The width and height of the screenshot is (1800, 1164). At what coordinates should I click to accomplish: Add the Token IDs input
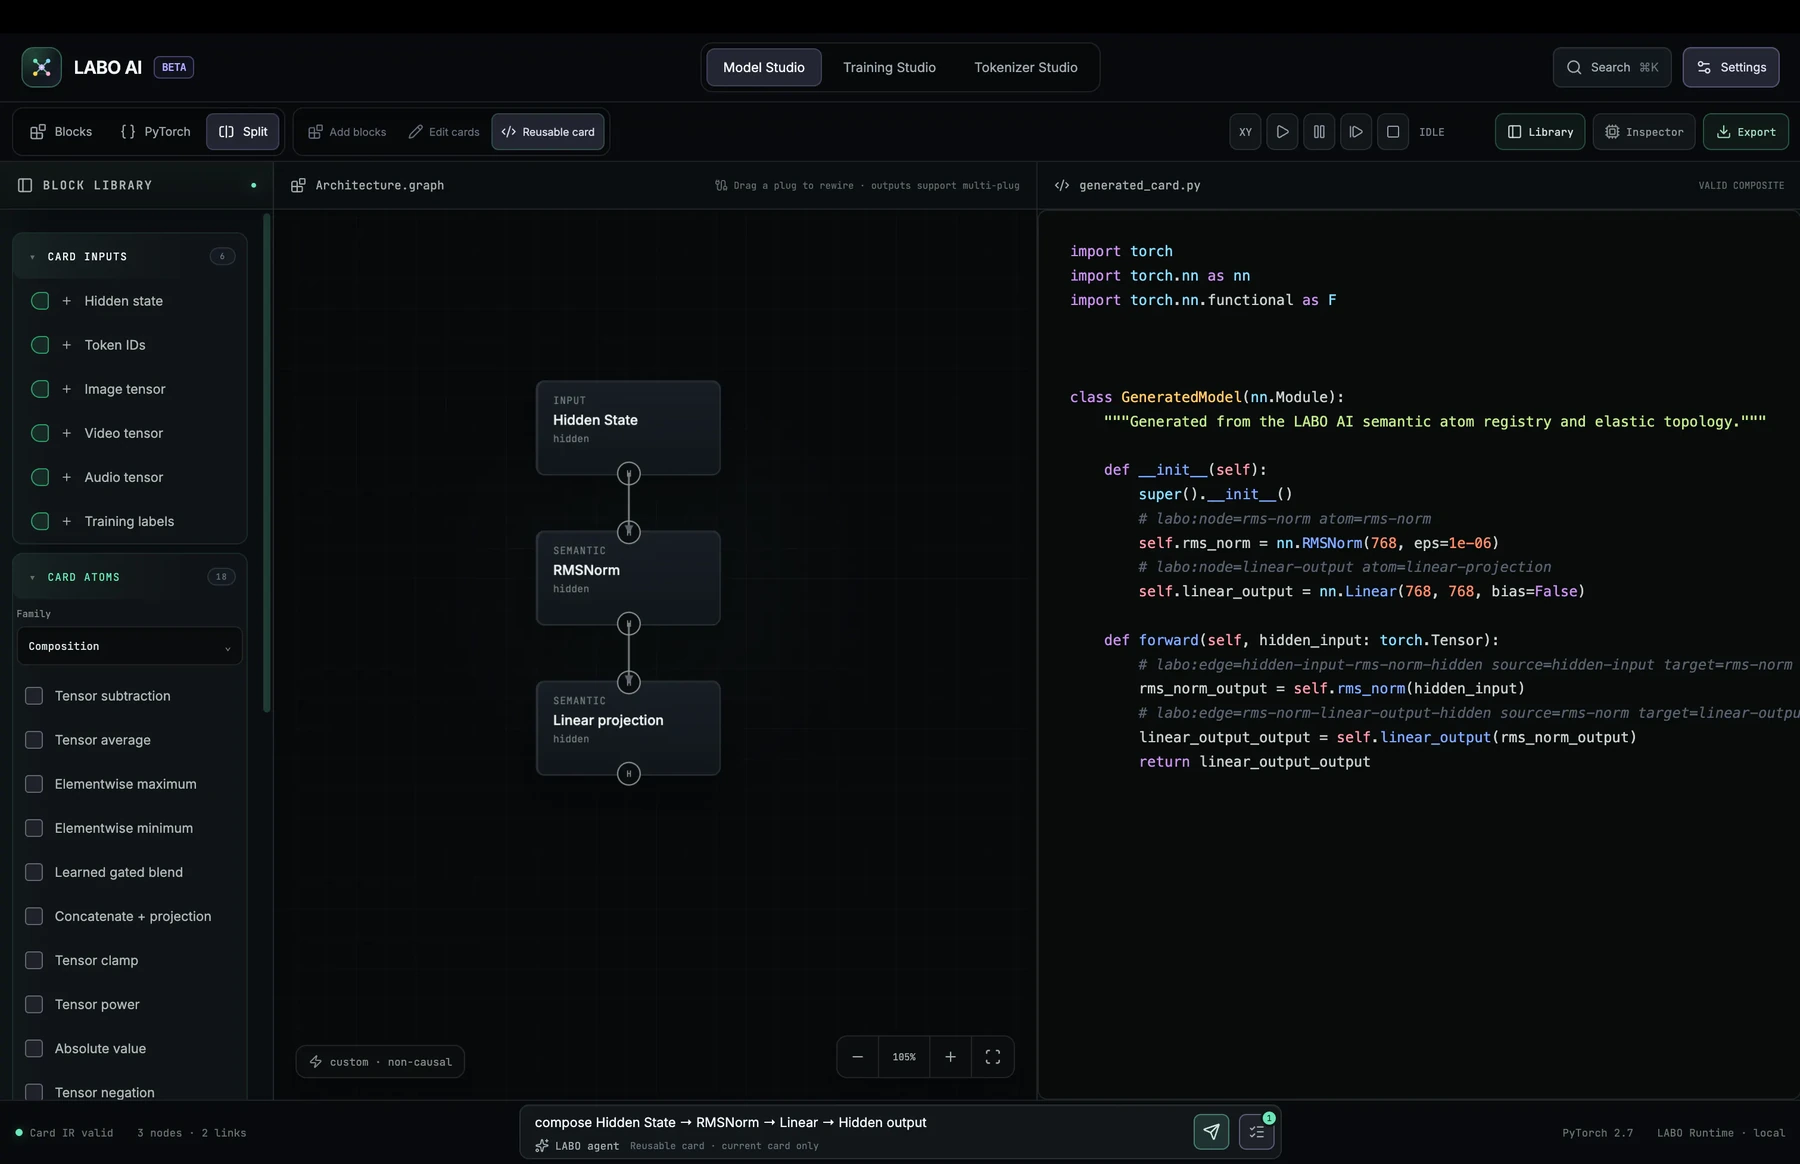tap(129, 345)
